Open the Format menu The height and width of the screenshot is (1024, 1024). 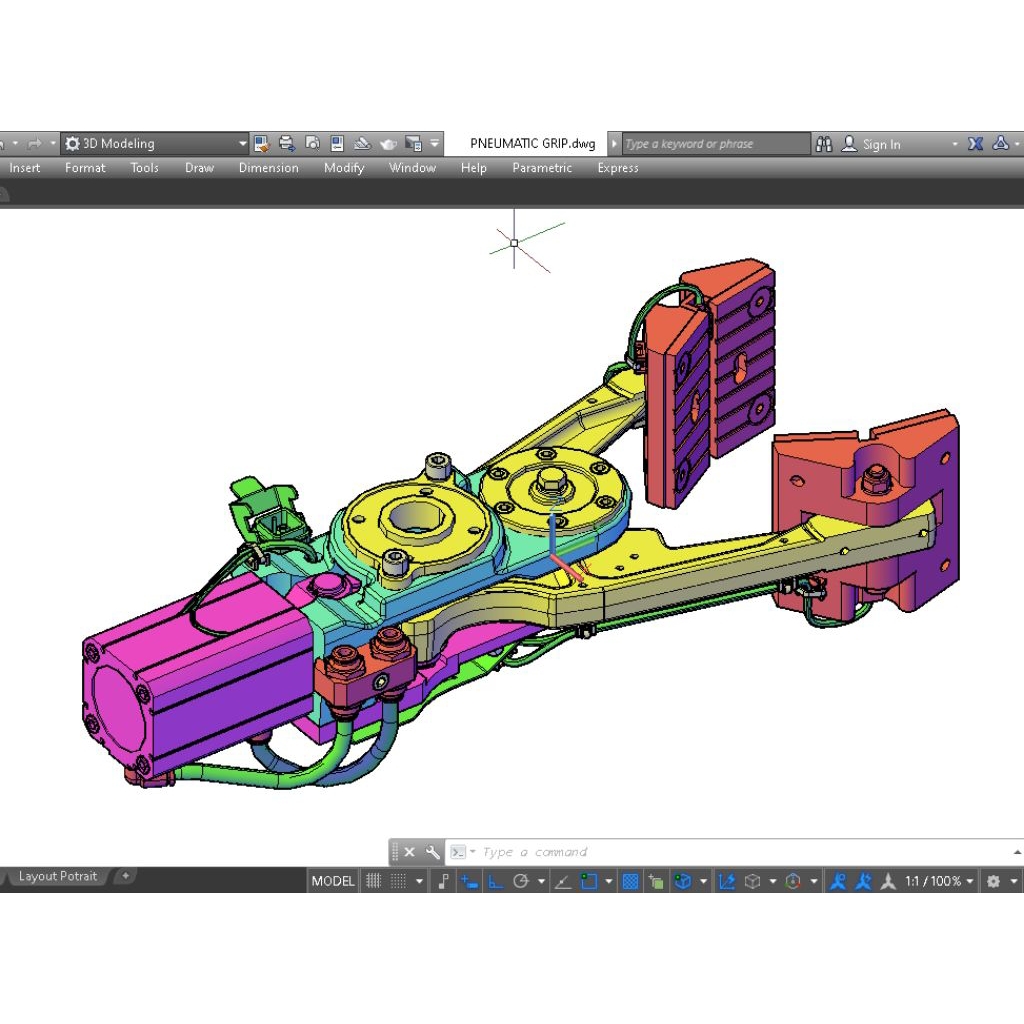click(x=85, y=168)
